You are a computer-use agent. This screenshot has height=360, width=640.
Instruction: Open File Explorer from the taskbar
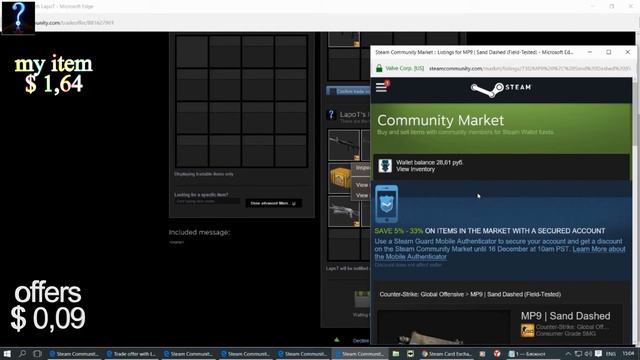click(x=396, y=353)
